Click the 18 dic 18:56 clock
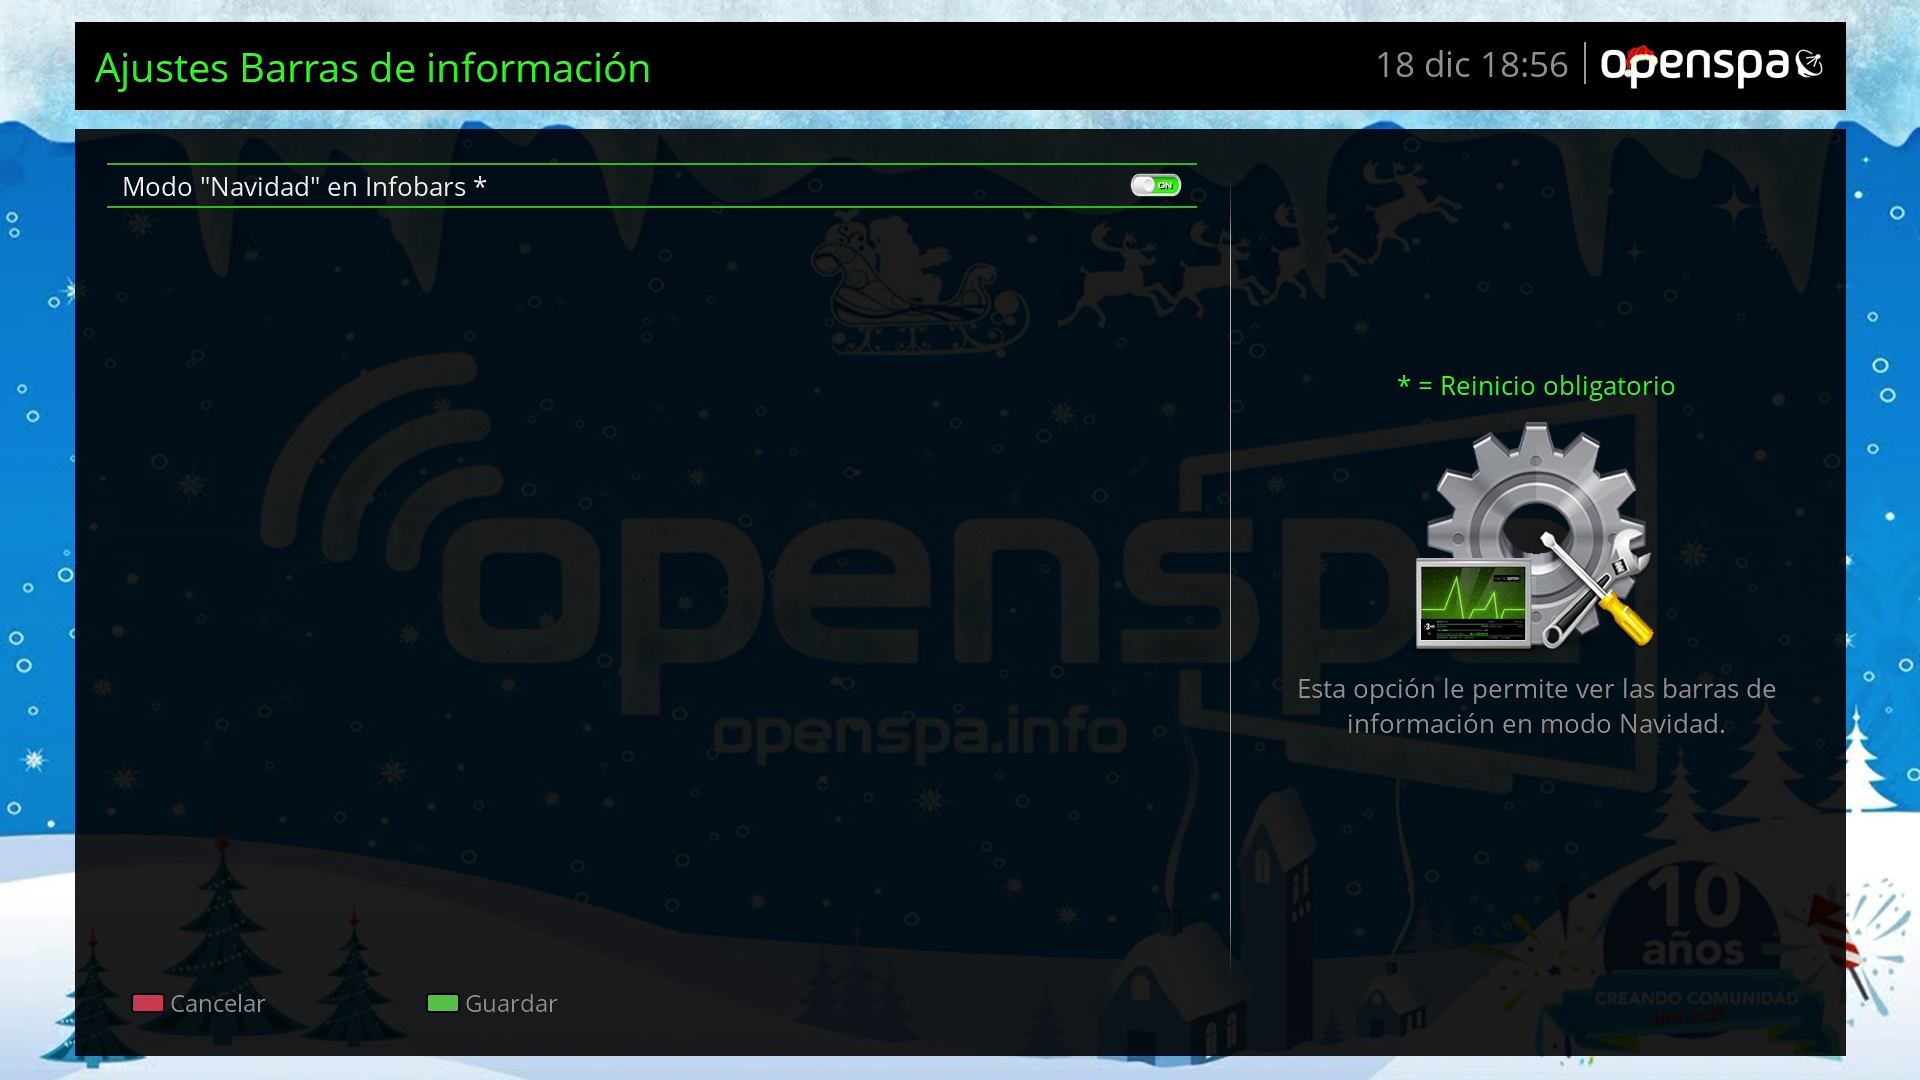 [1471, 65]
